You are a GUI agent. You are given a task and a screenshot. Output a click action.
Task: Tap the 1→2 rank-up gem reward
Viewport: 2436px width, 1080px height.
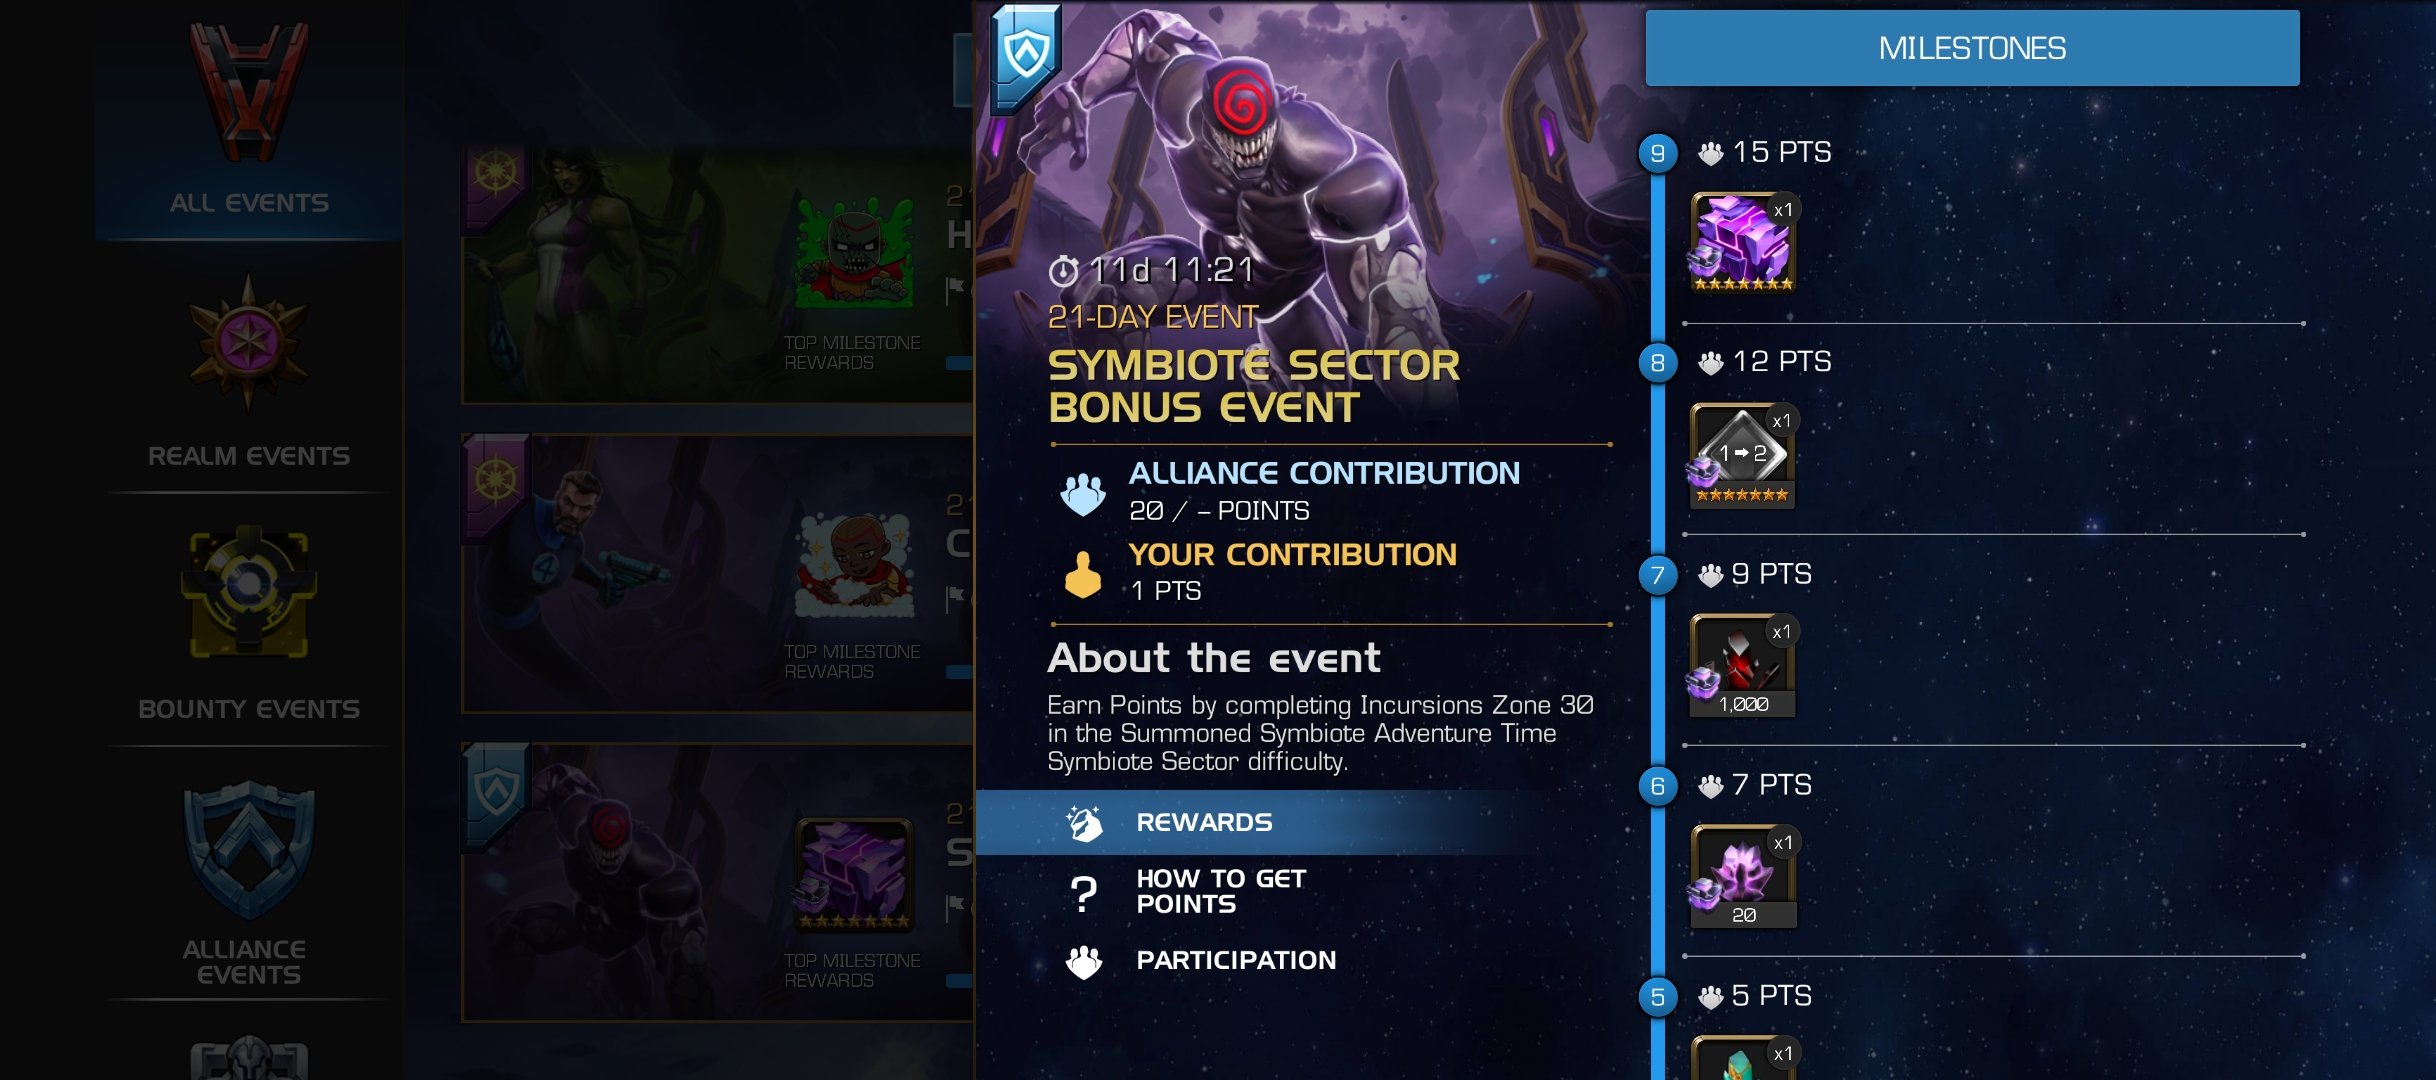(1743, 455)
